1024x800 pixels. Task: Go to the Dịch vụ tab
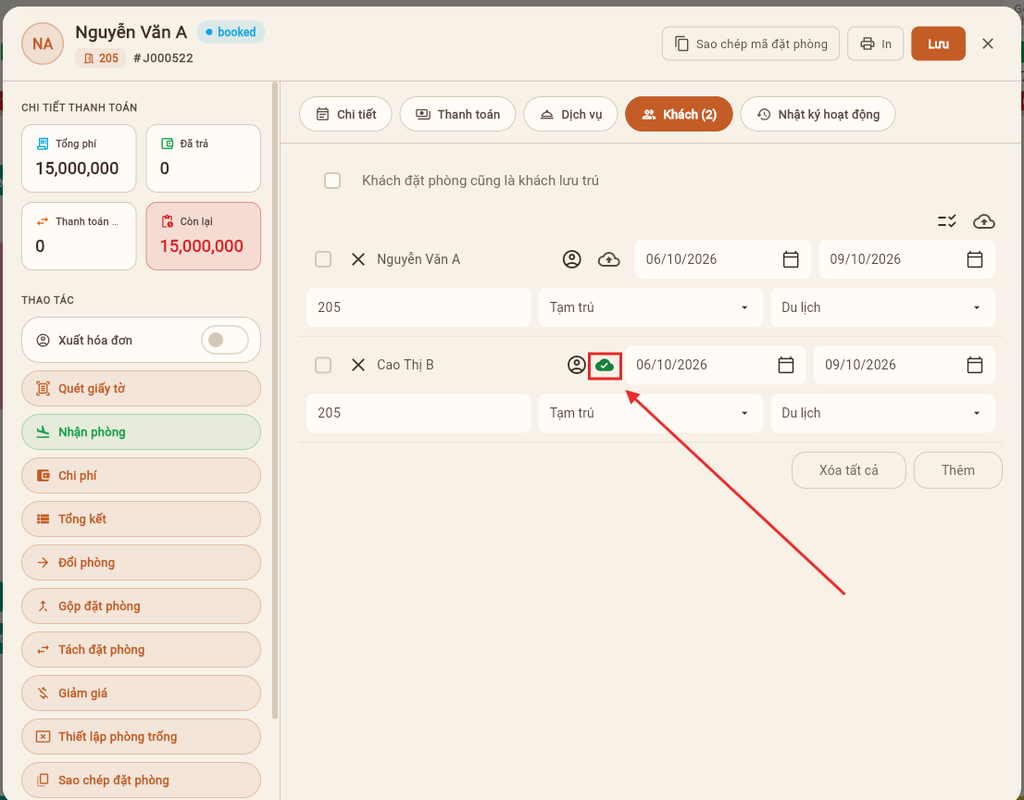(x=571, y=114)
